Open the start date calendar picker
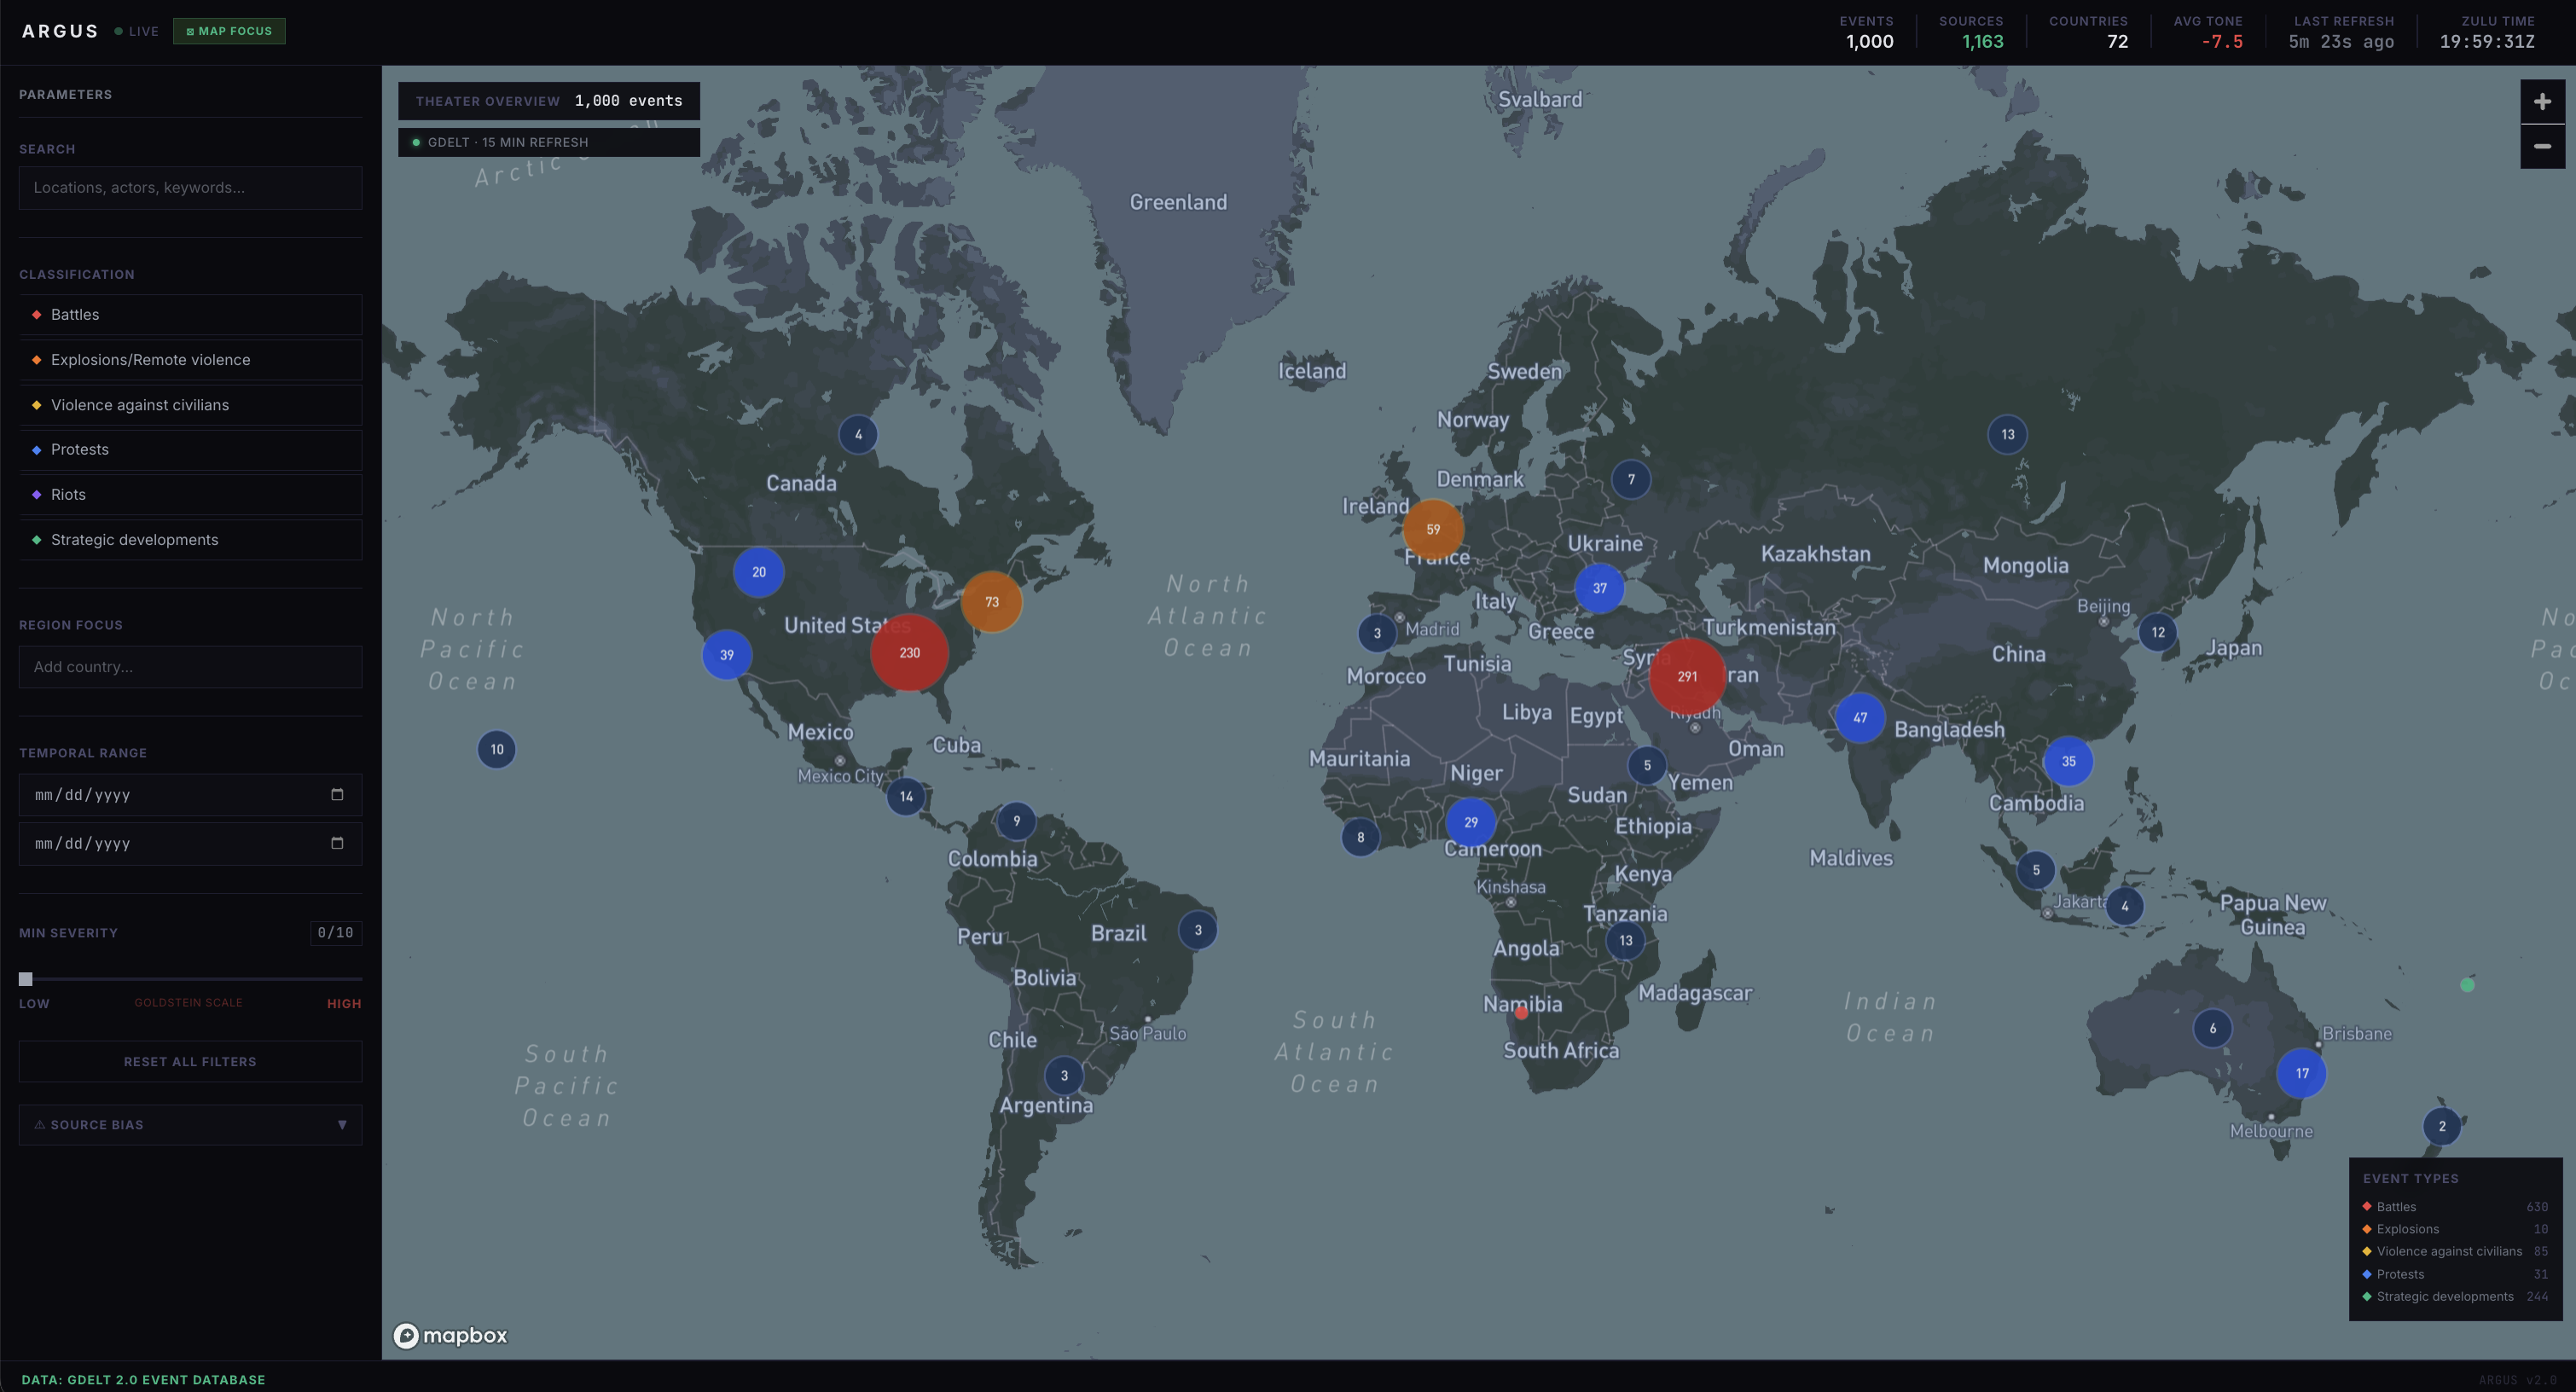2576x1392 pixels. click(337, 794)
